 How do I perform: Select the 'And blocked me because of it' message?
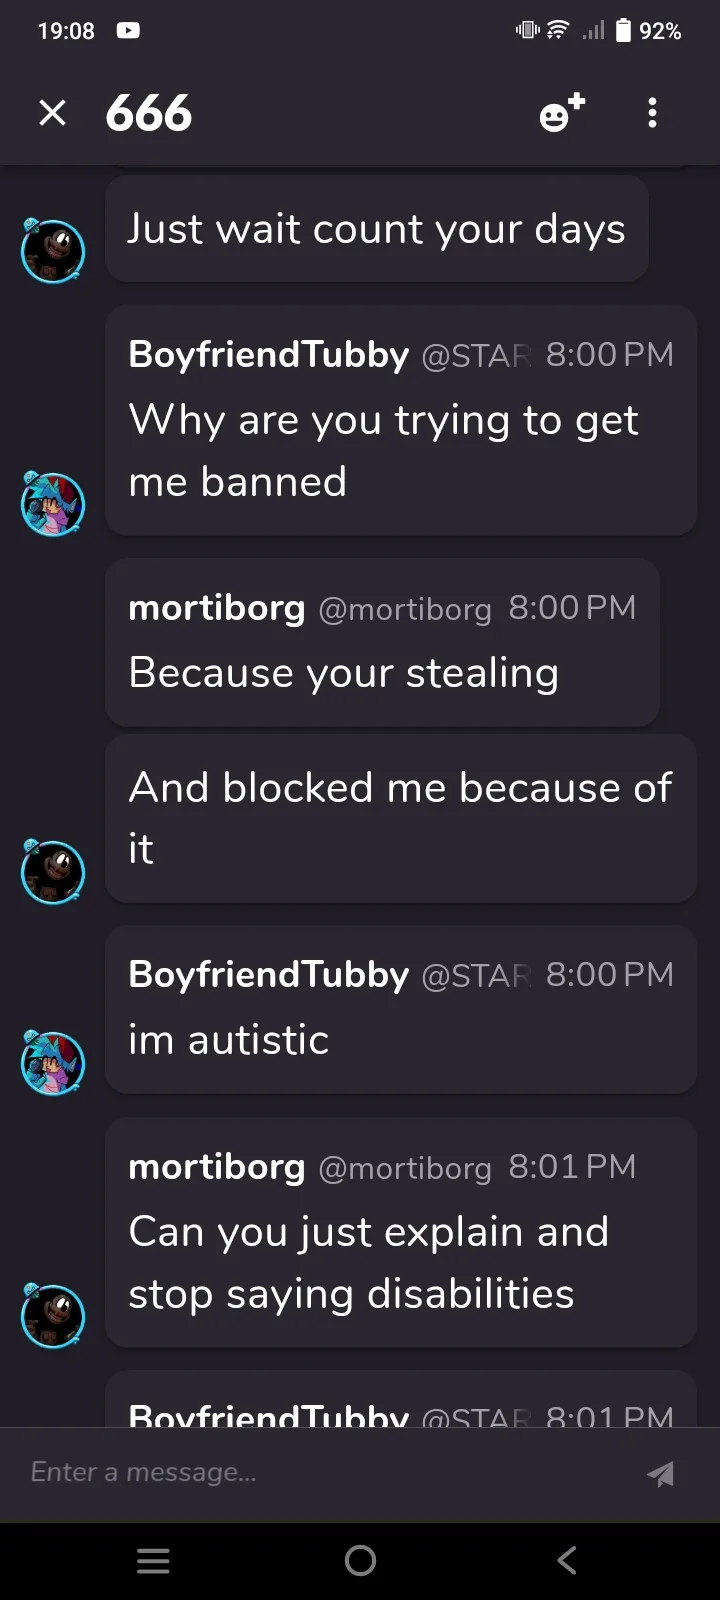pyautogui.click(x=400, y=818)
